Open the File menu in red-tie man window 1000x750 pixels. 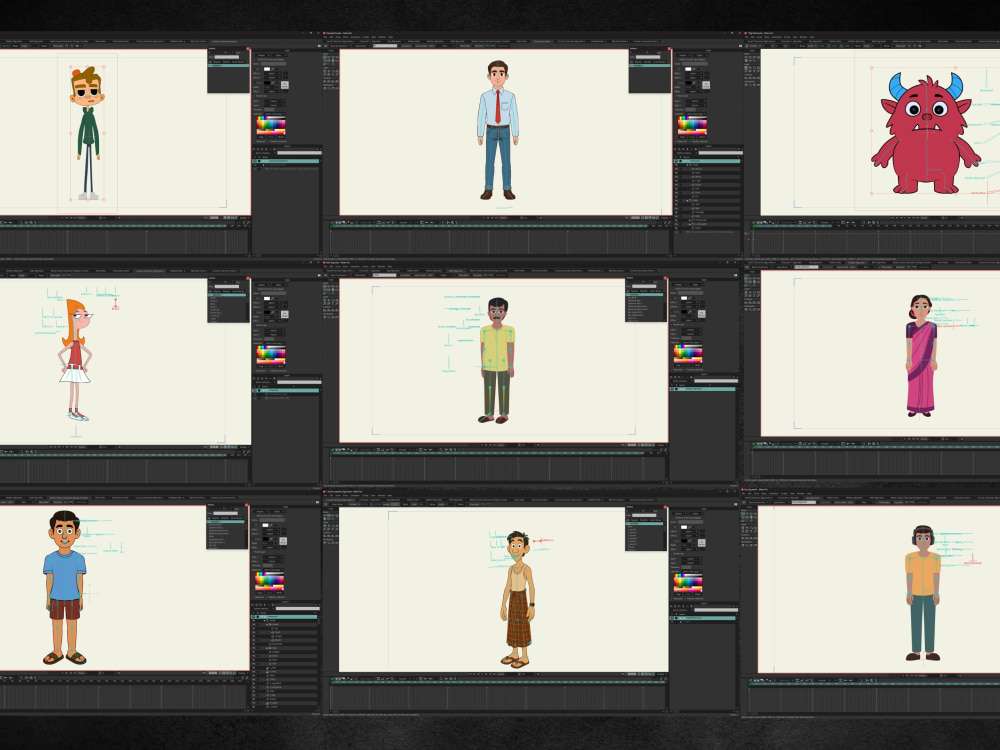[x=325, y=37]
